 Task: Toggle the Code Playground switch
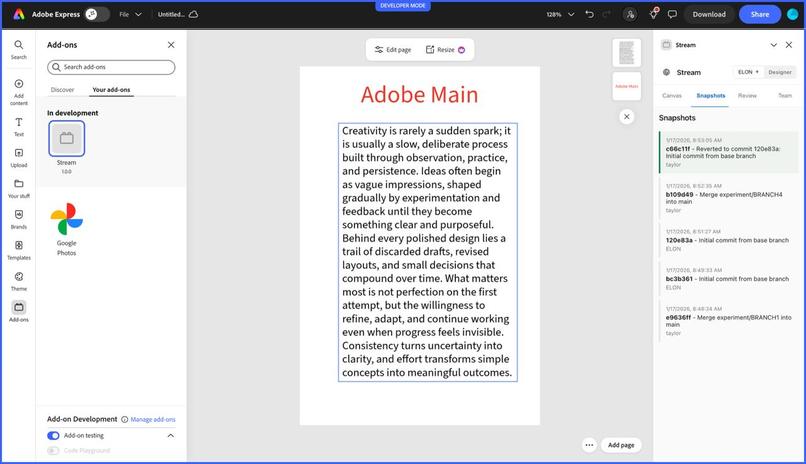coord(53,451)
